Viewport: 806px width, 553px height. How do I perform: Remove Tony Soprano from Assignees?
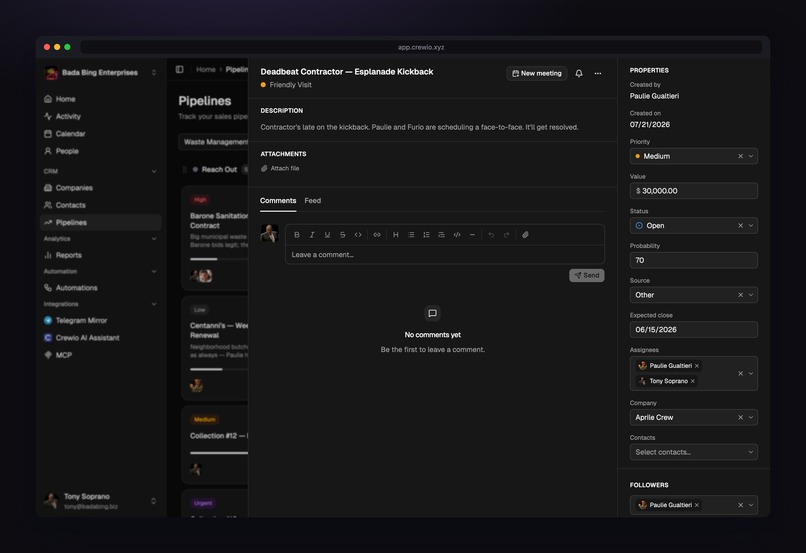693,381
